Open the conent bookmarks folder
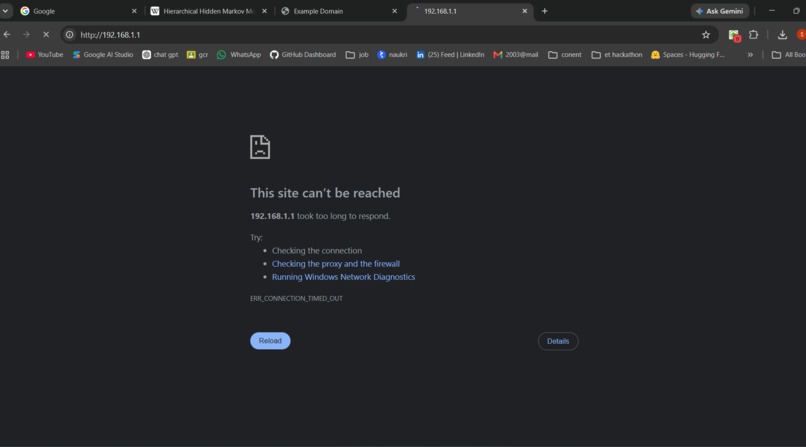The image size is (806, 447). [564, 54]
